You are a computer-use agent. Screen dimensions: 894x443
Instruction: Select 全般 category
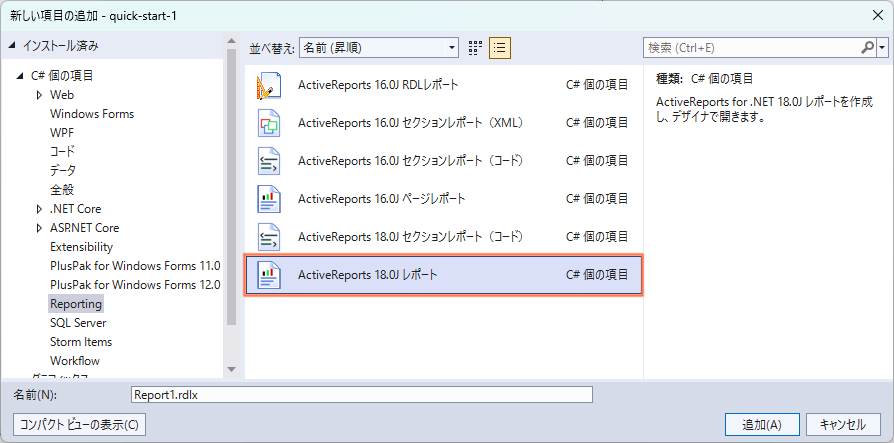pyautogui.click(x=62, y=190)
